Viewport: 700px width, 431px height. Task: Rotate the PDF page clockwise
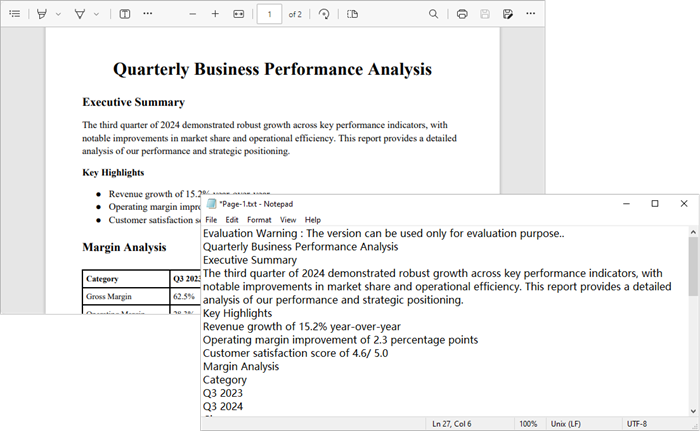click(324, 14)
